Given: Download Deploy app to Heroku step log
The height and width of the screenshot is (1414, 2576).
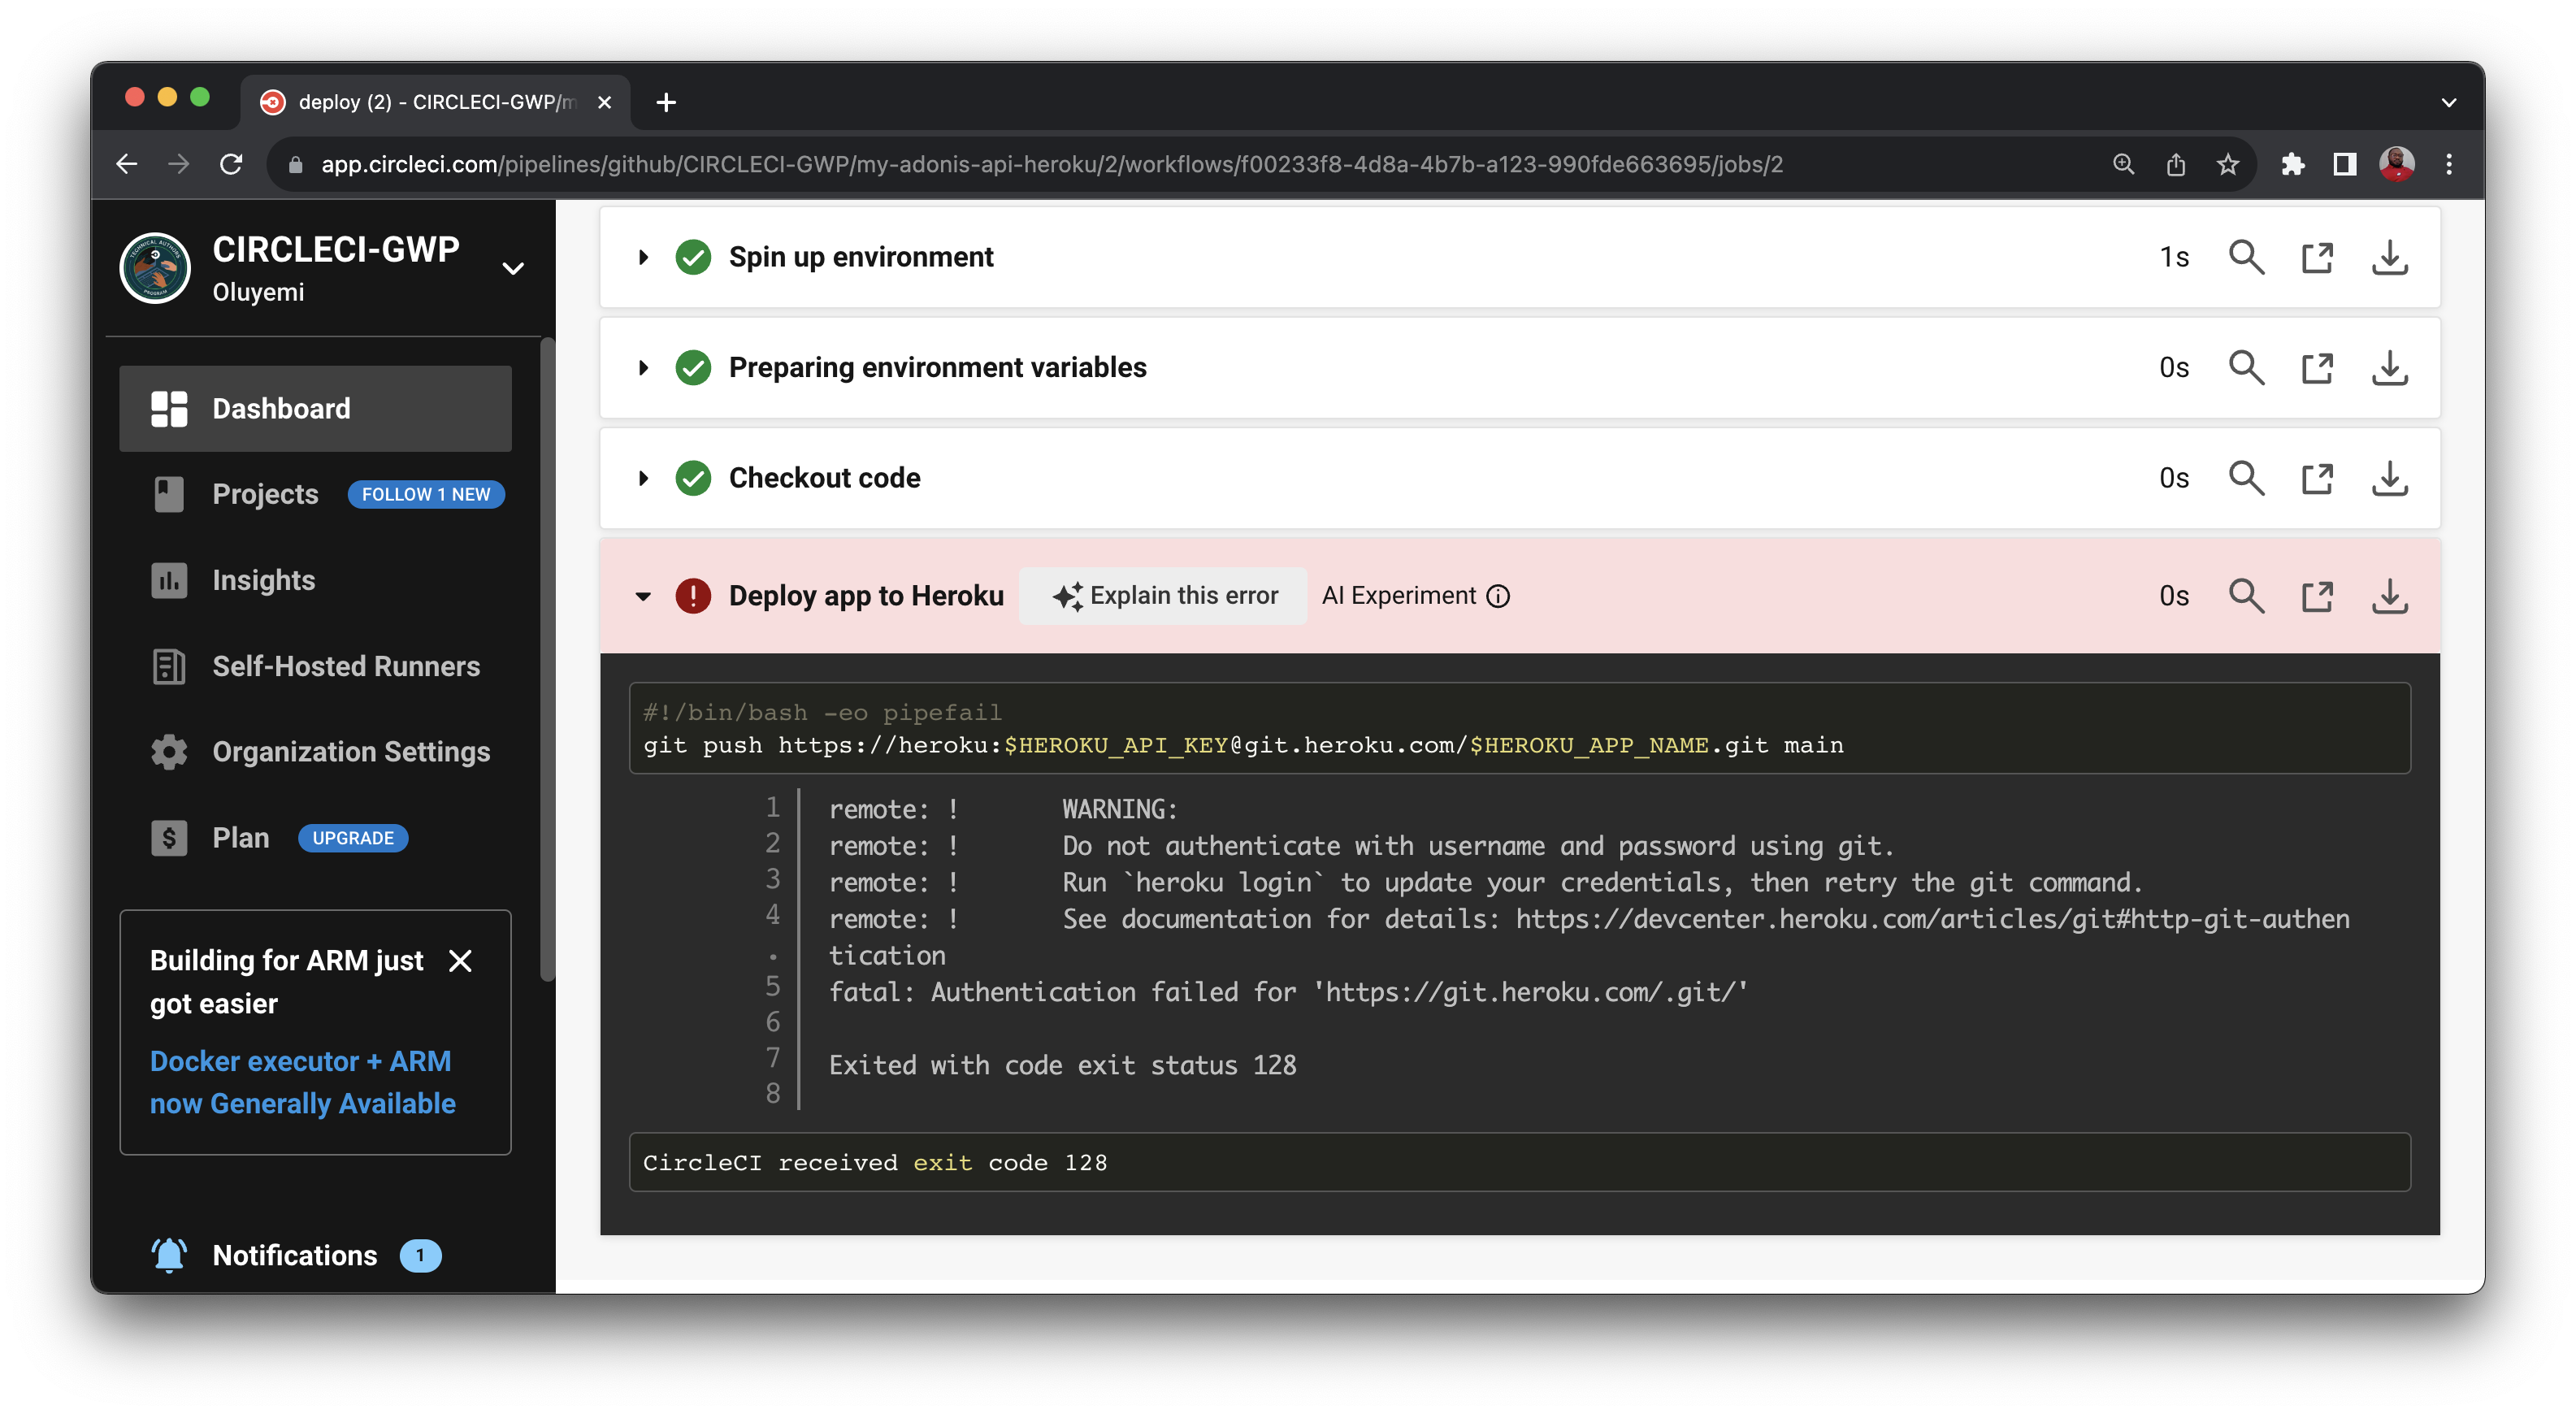Looking at the screenshot, I should click(2389, 596).
